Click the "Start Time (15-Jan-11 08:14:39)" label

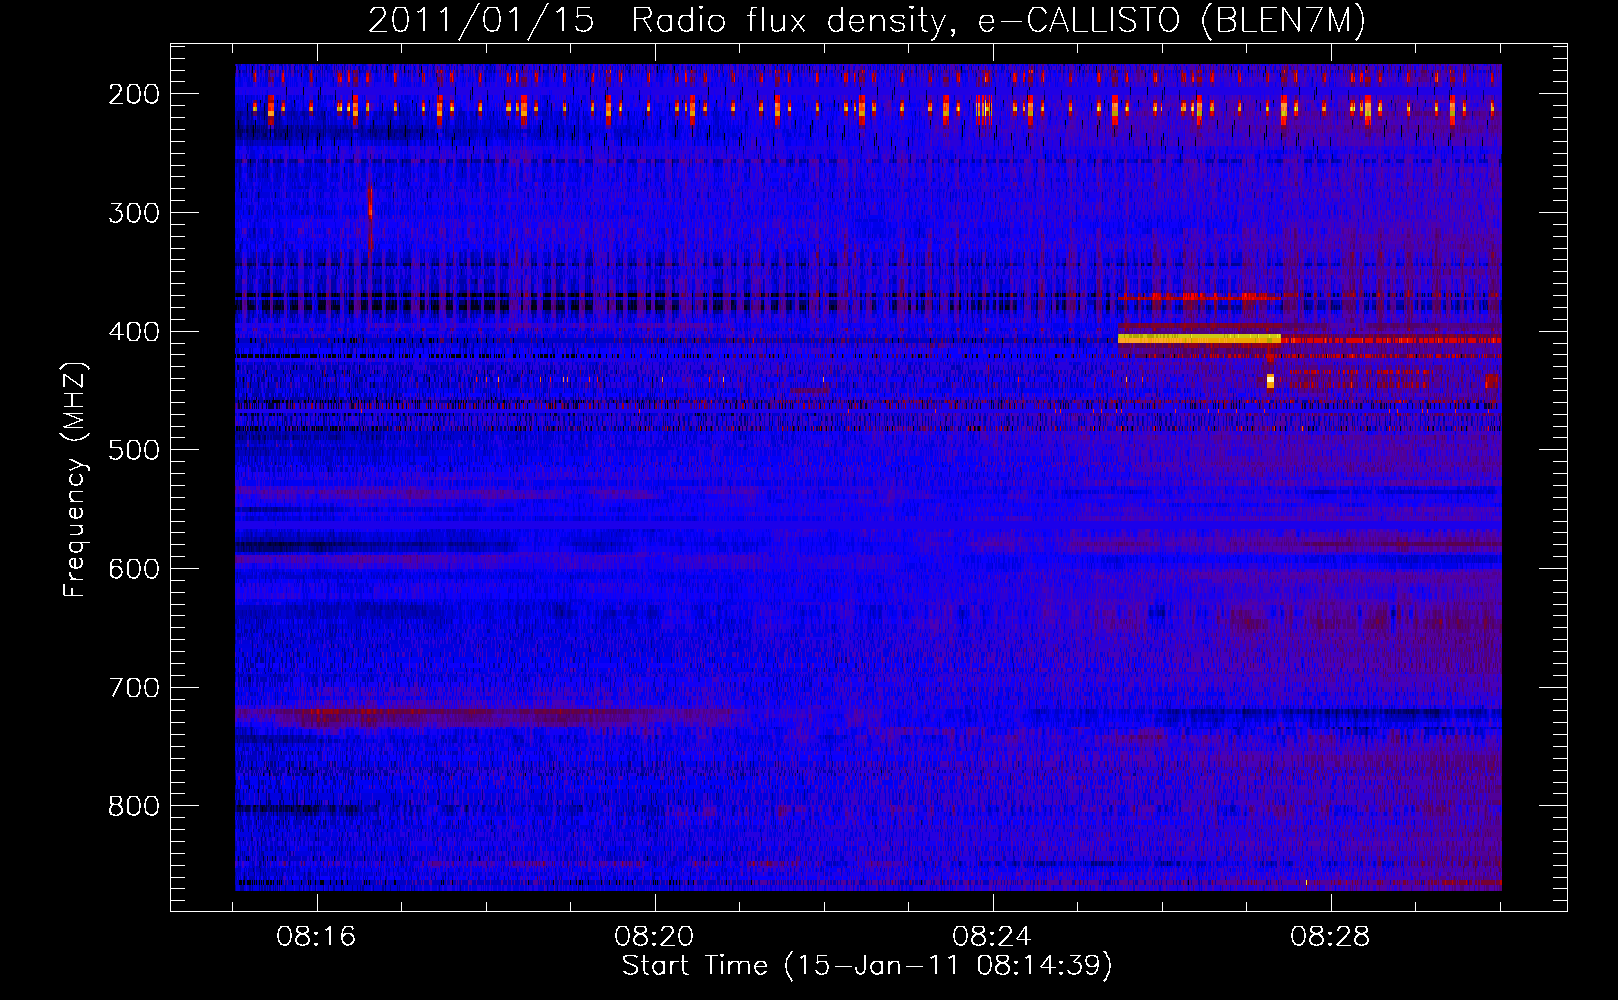click(x=867, y=966)
